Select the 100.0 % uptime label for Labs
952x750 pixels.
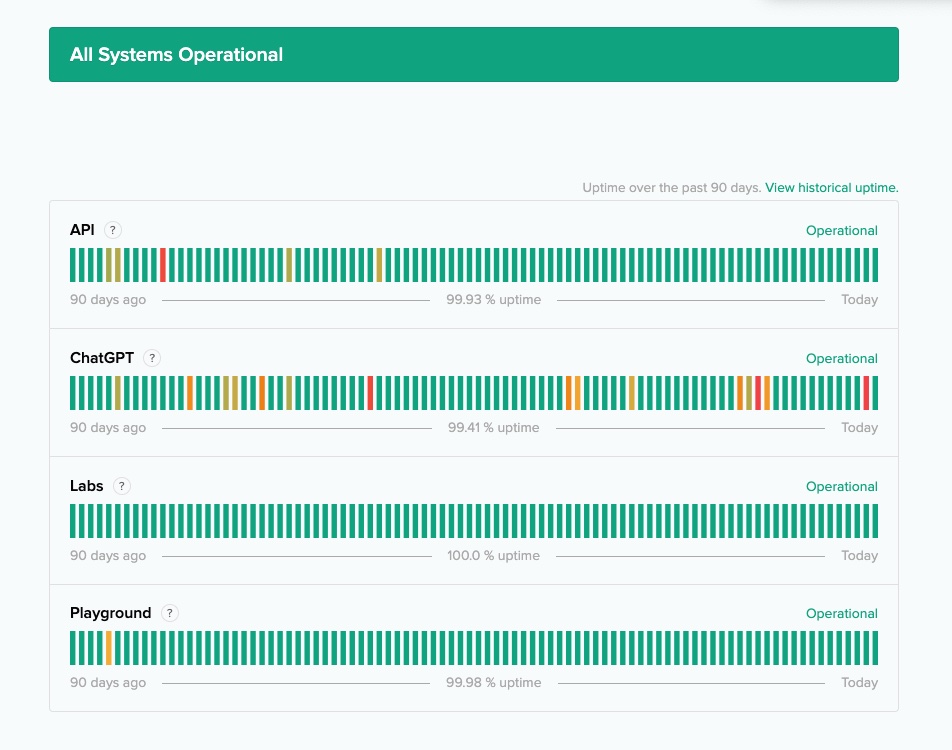(493, 556)
